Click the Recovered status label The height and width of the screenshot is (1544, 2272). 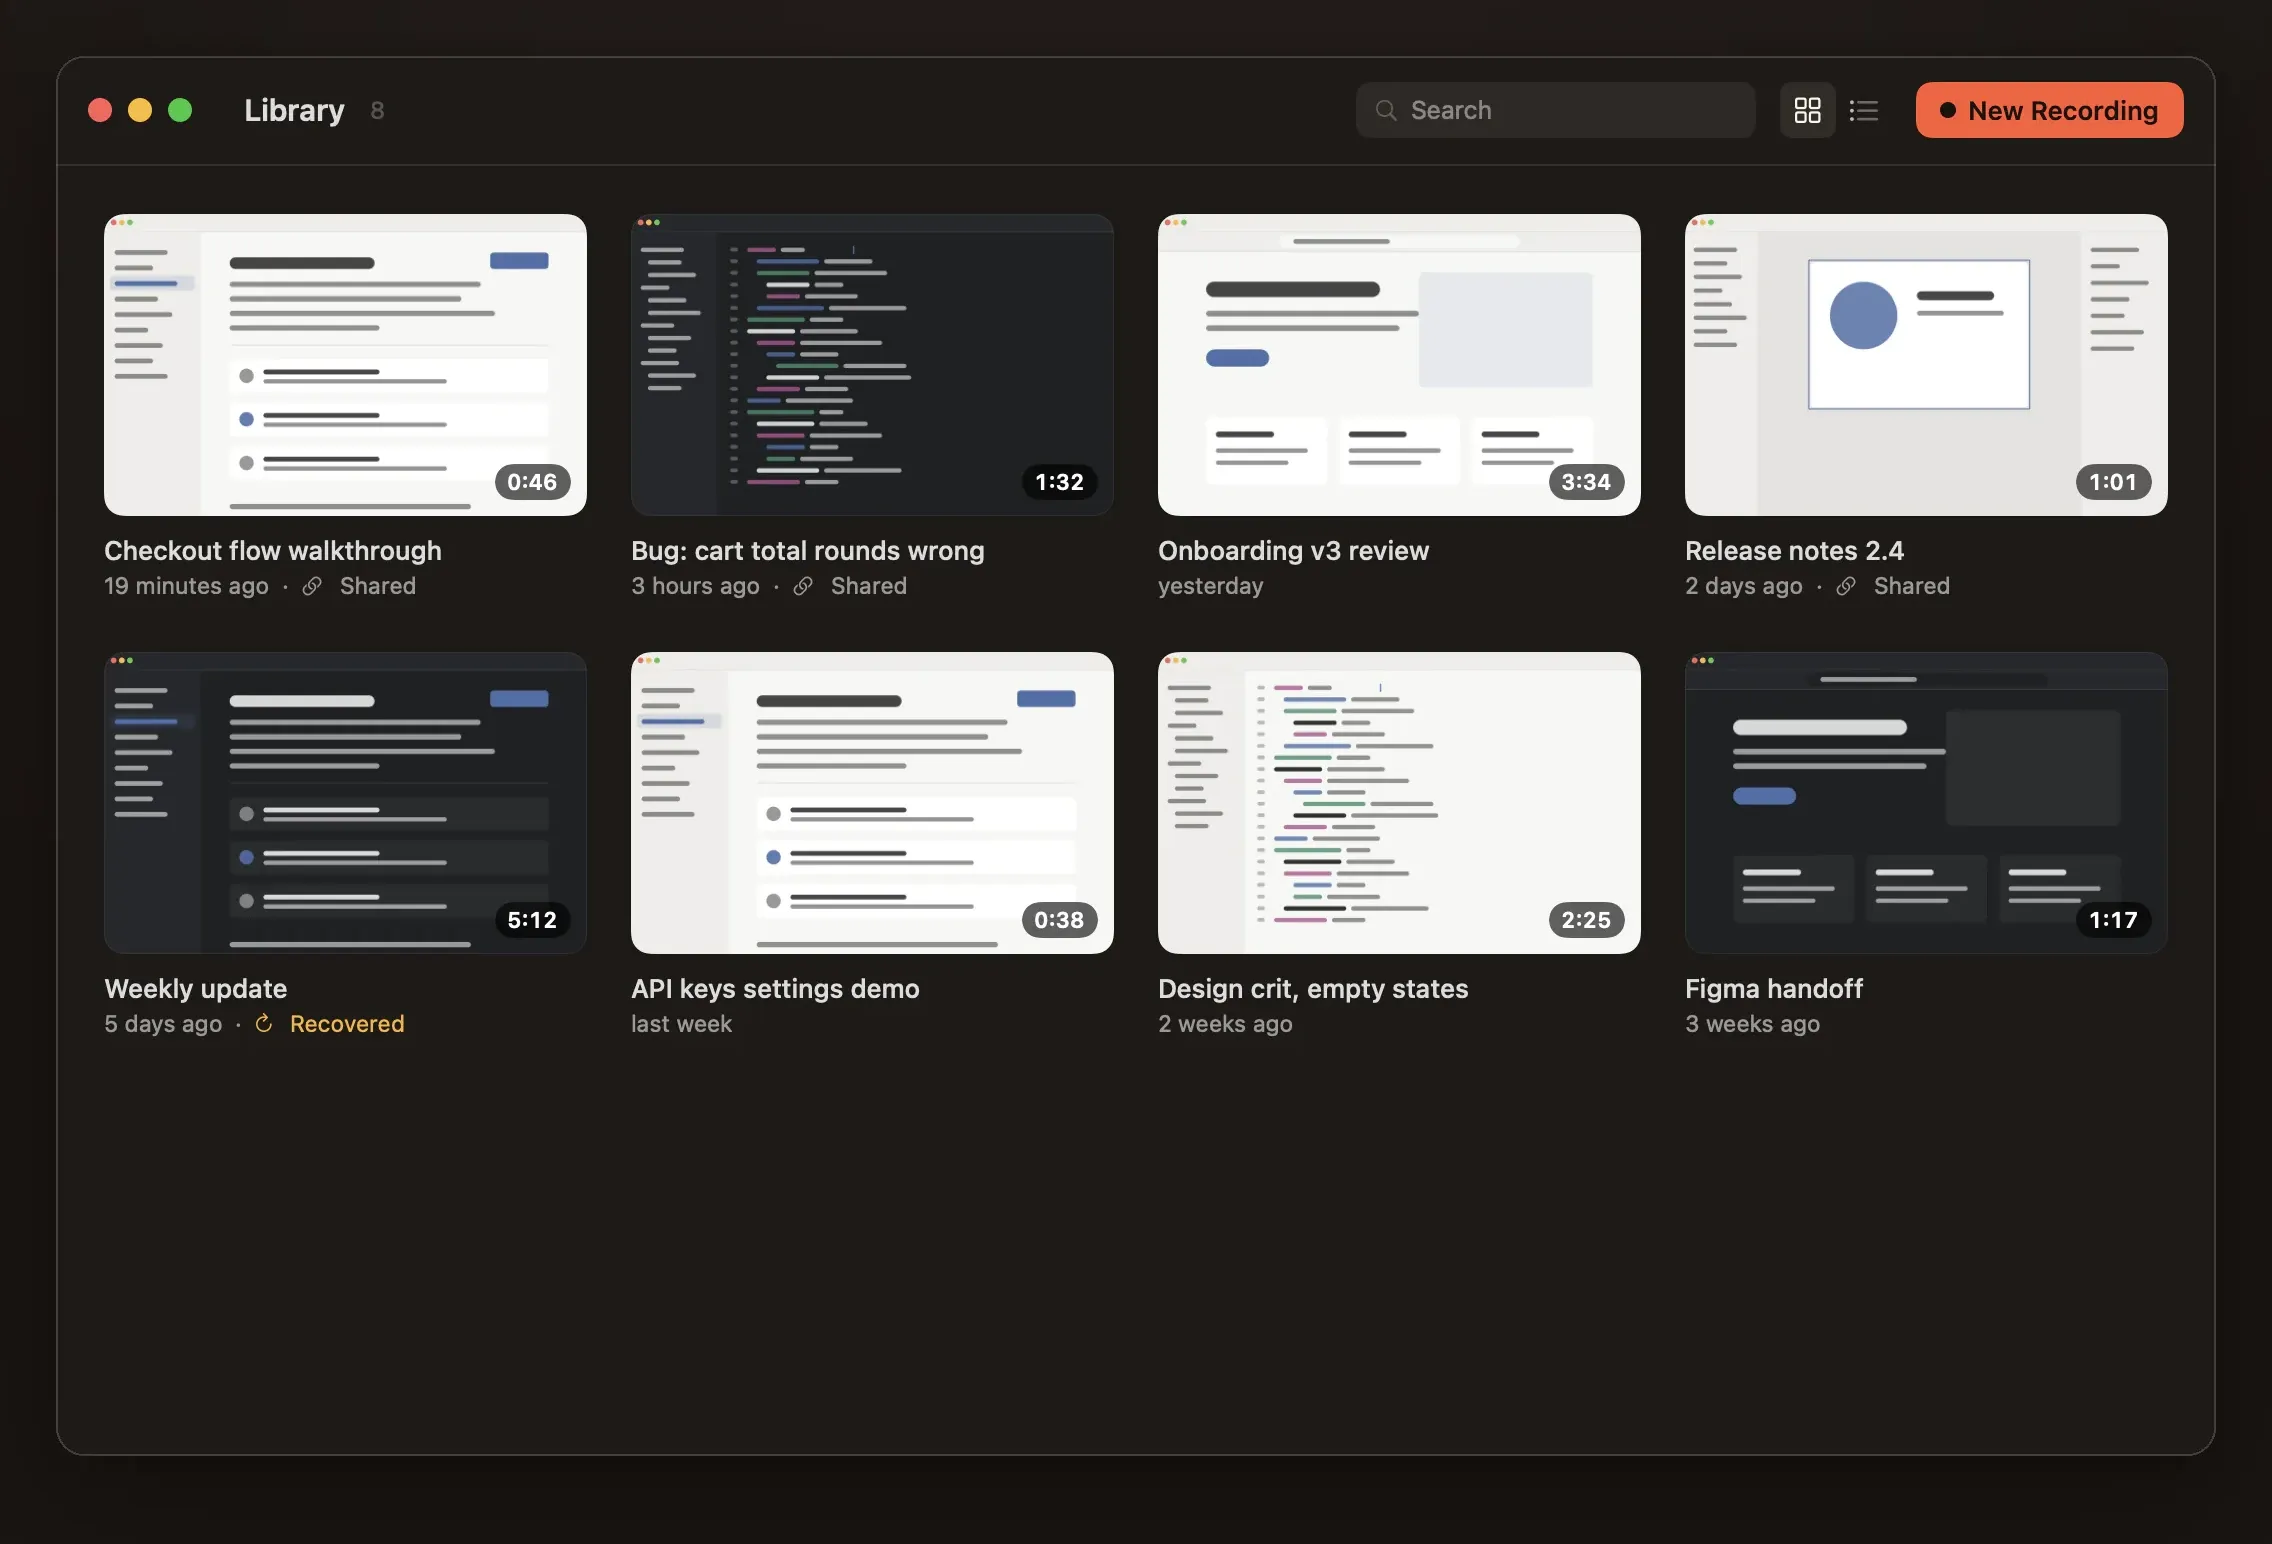pyautogui.click(x=347, y=1024)
